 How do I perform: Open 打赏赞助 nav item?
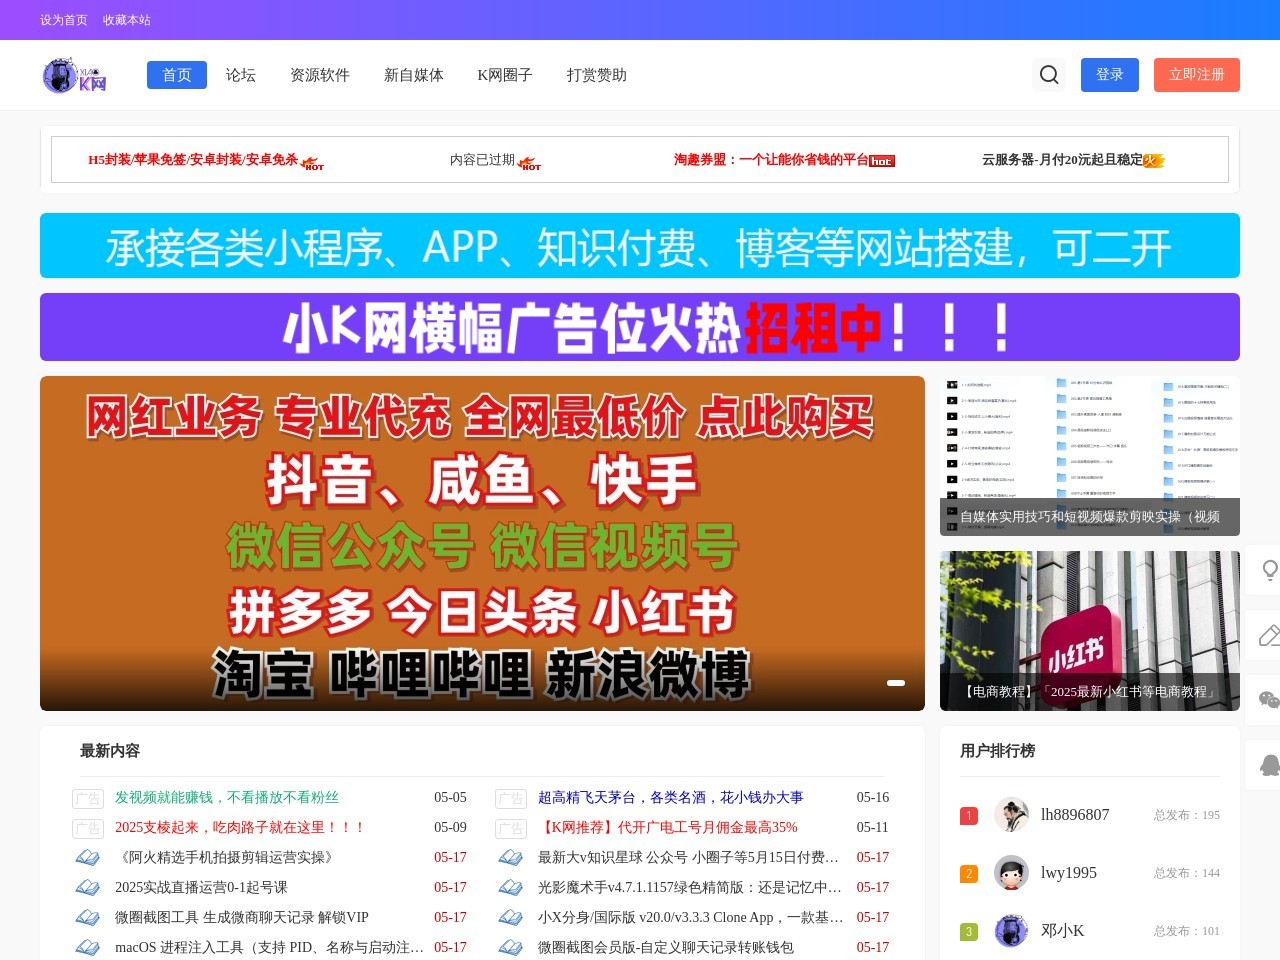[x=597, y=75]
